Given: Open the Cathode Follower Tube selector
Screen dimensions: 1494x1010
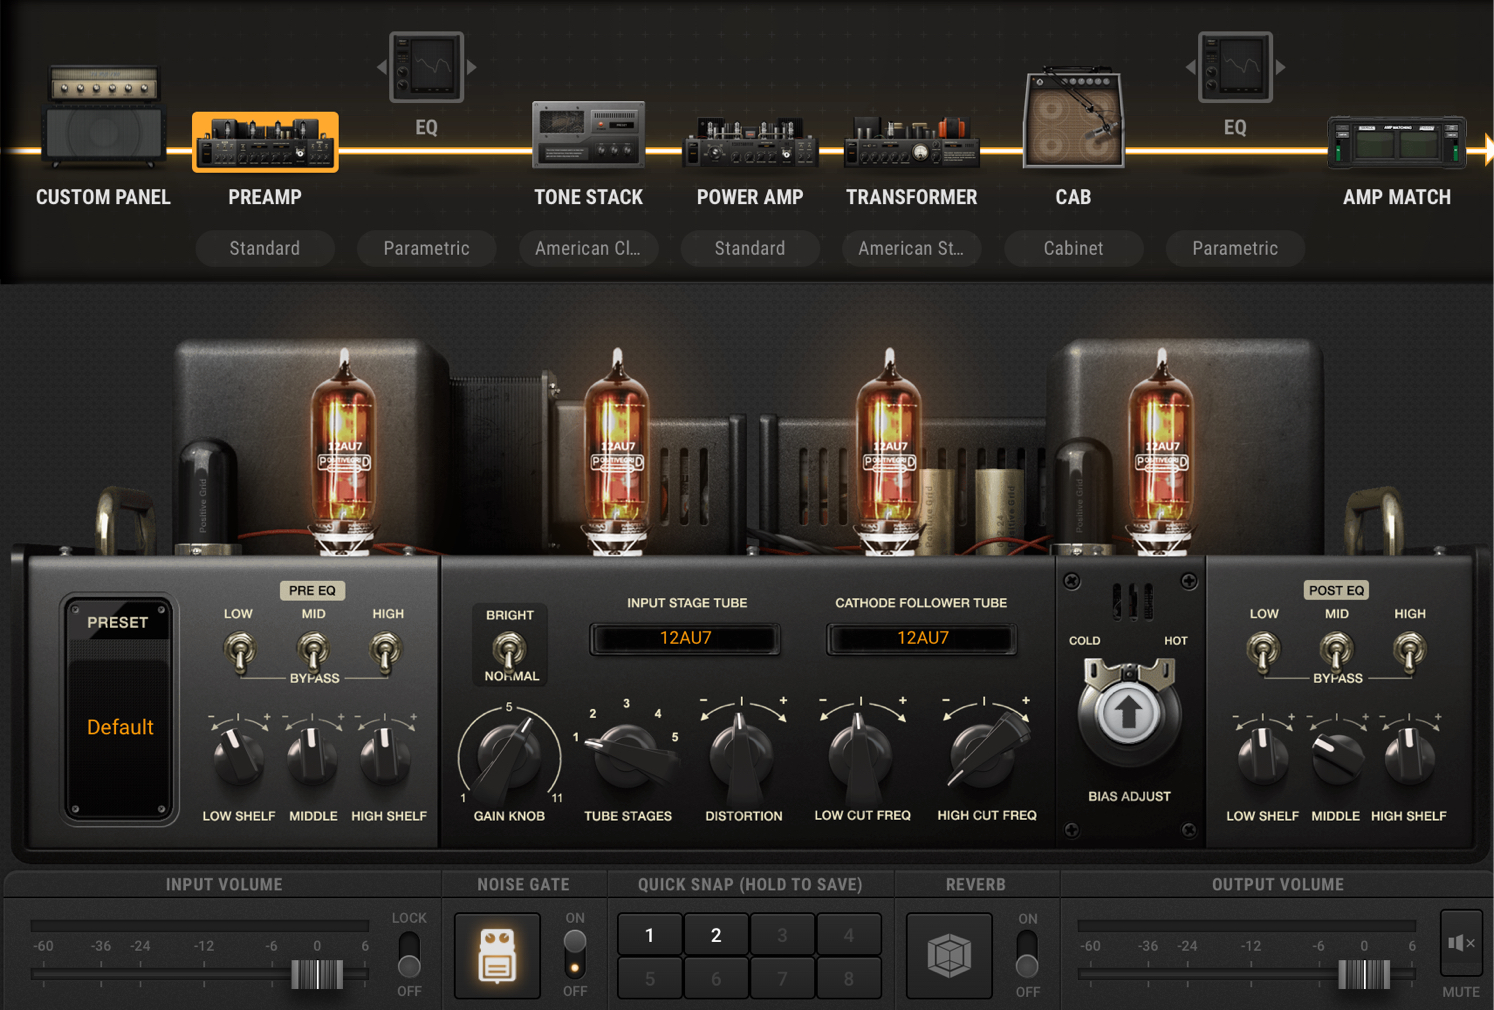Looking at the screenshot, I should [x=922, y=638].
